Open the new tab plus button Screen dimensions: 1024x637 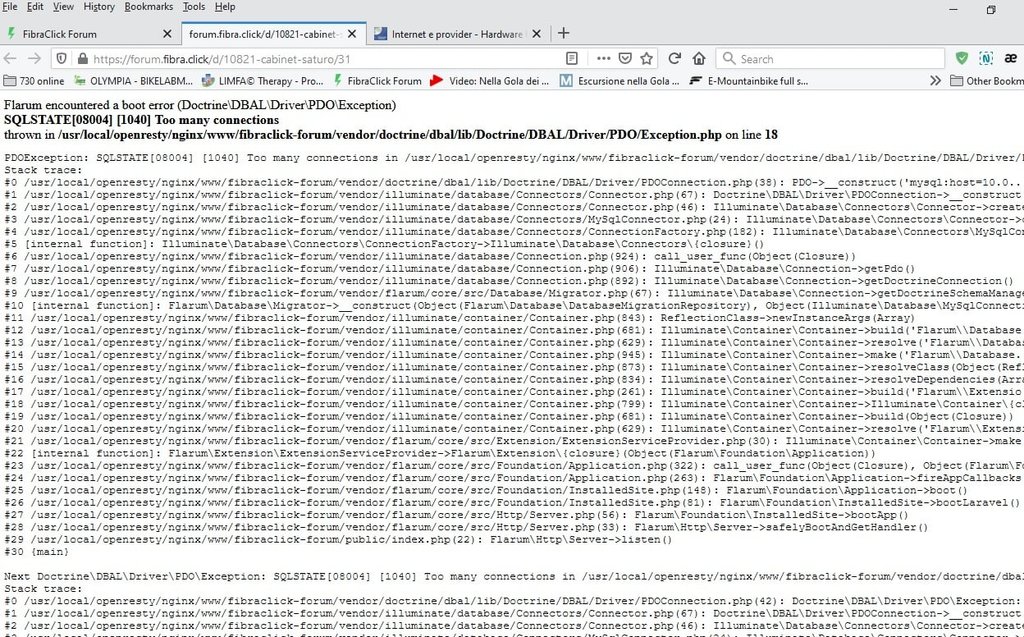coord(563,33)
